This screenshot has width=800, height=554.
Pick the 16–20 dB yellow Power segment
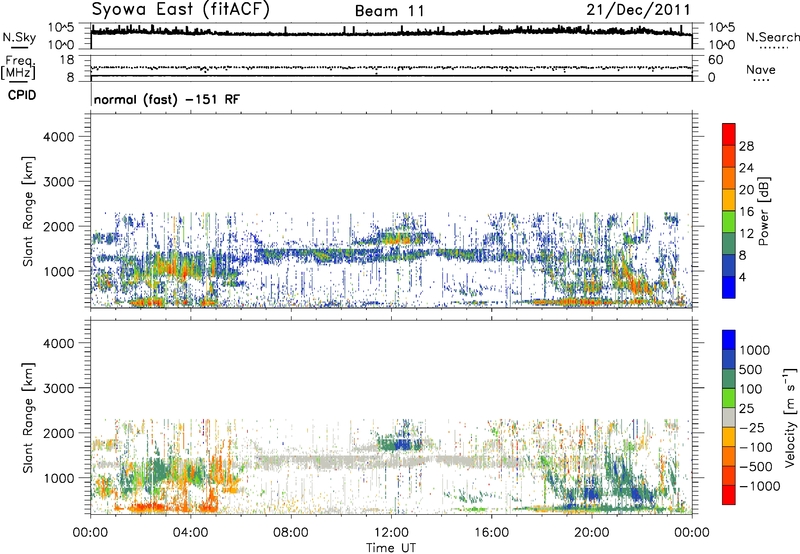click(x=729, y=200)
